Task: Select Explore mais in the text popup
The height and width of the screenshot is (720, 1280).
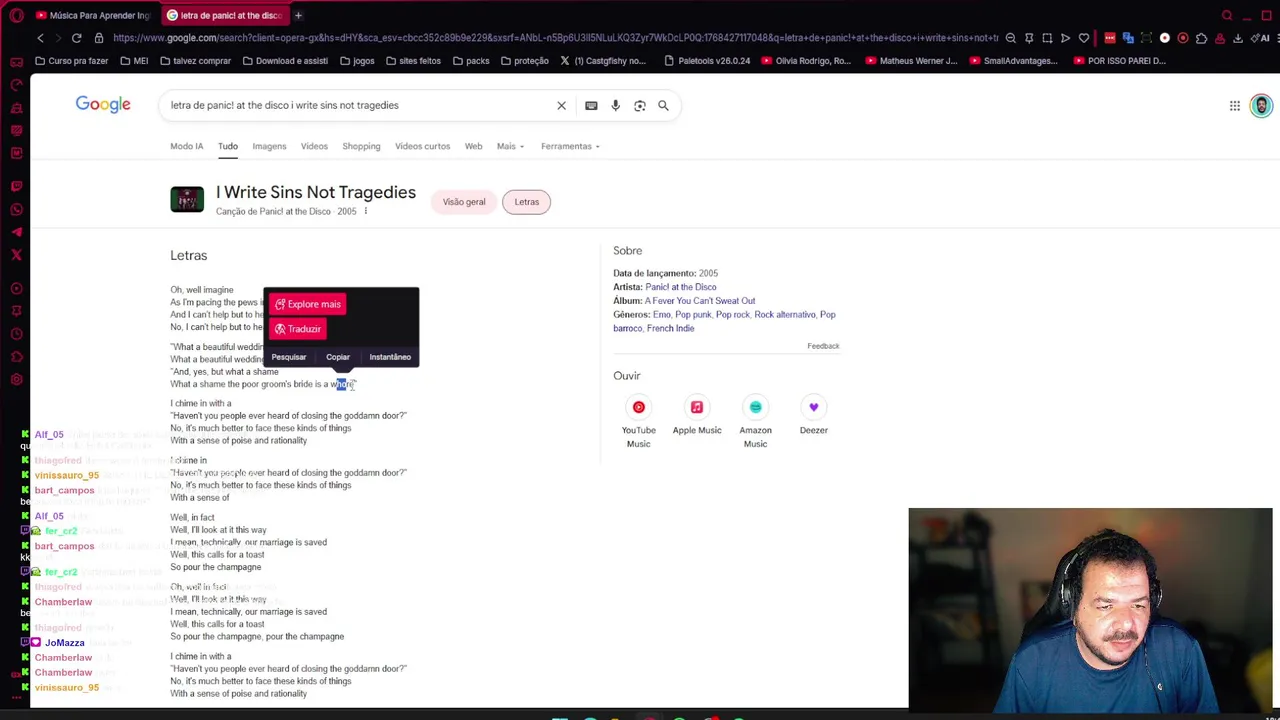Action: coord(308,304)
